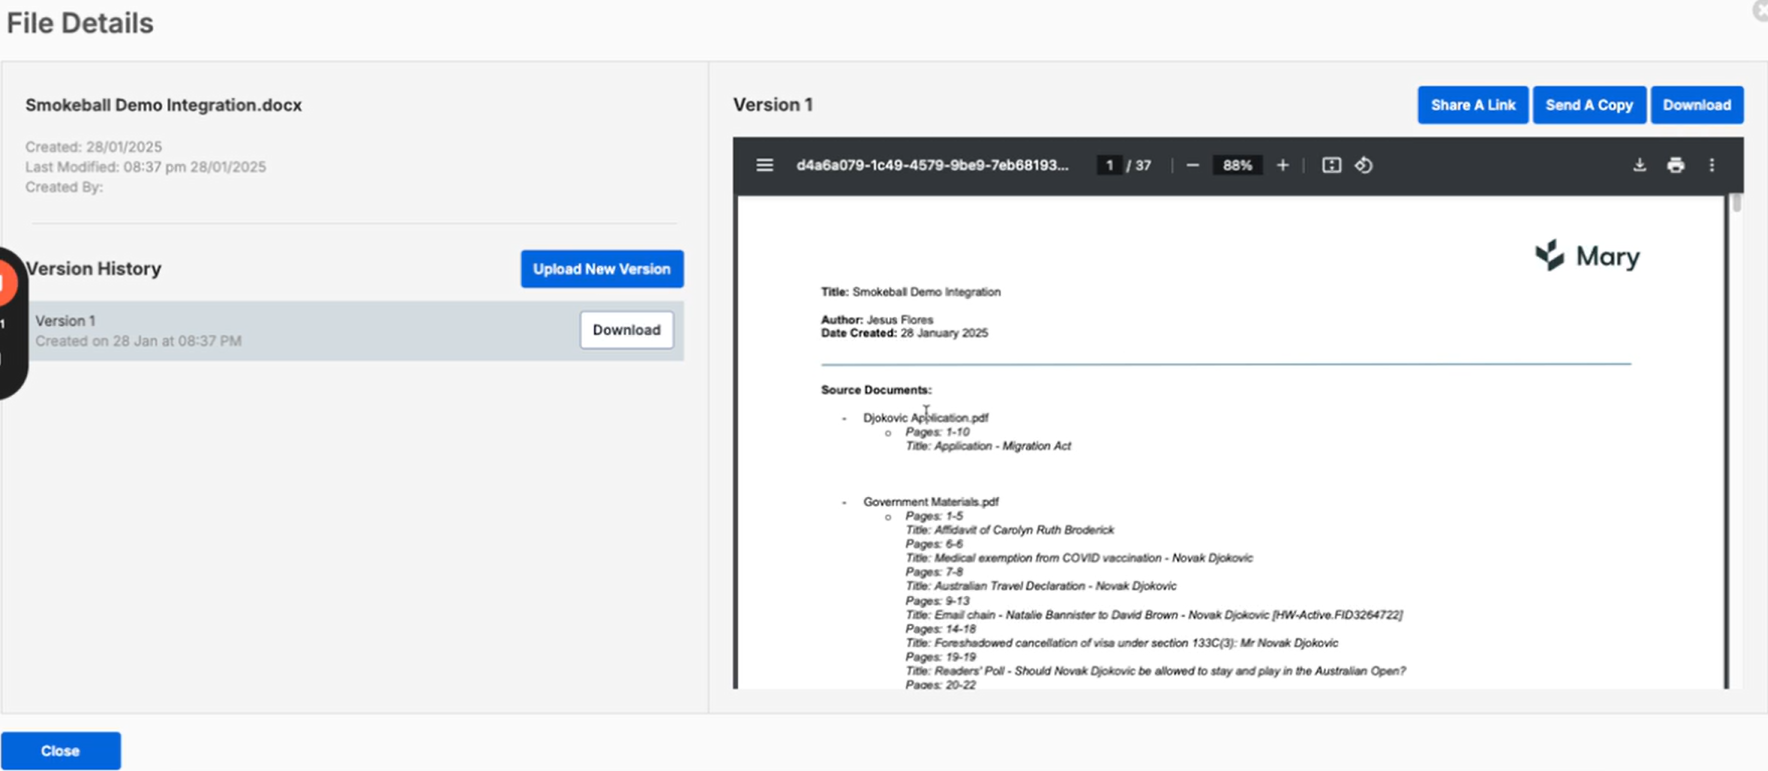The height and width of the screenshot is (771, 1768).
Task: Click the Version History heading
Action: click(x=94, y=269)
